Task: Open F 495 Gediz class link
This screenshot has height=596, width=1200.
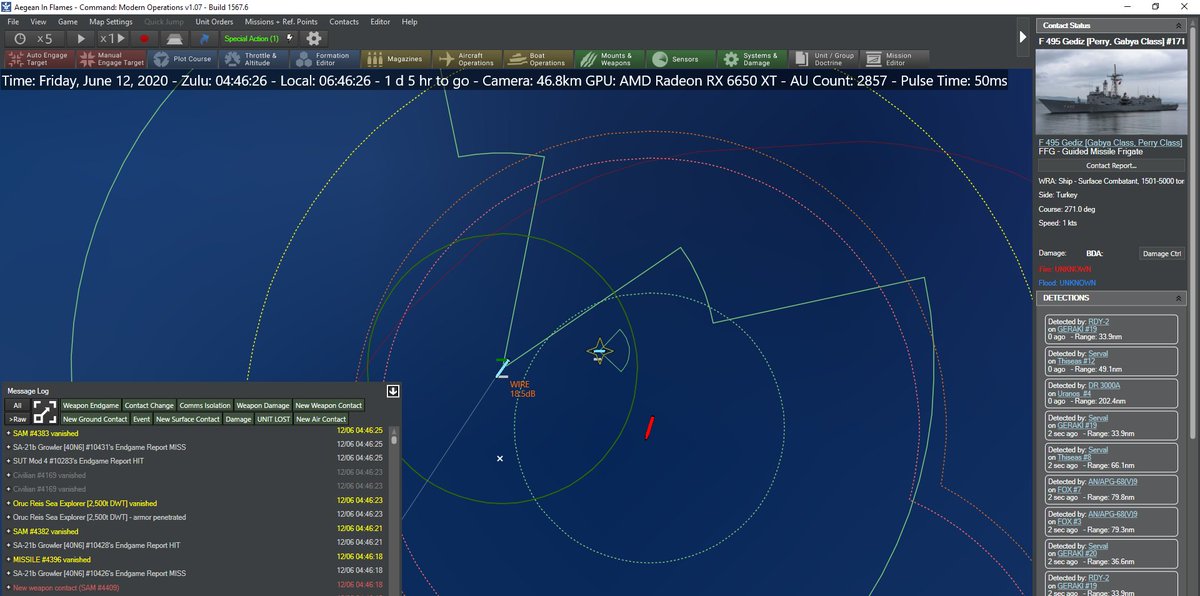Action: [x=1111, y=143]
